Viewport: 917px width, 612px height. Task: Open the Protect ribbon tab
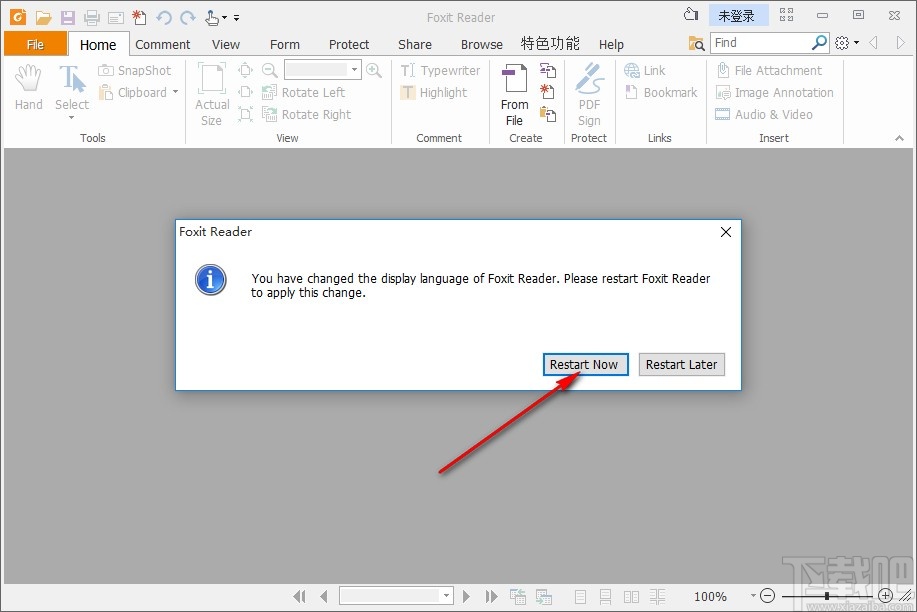[349, 44]
